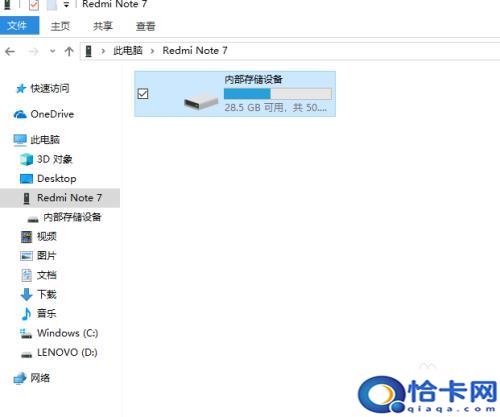
Task: Click the phone icon in address bar
Action: (88, 51)
